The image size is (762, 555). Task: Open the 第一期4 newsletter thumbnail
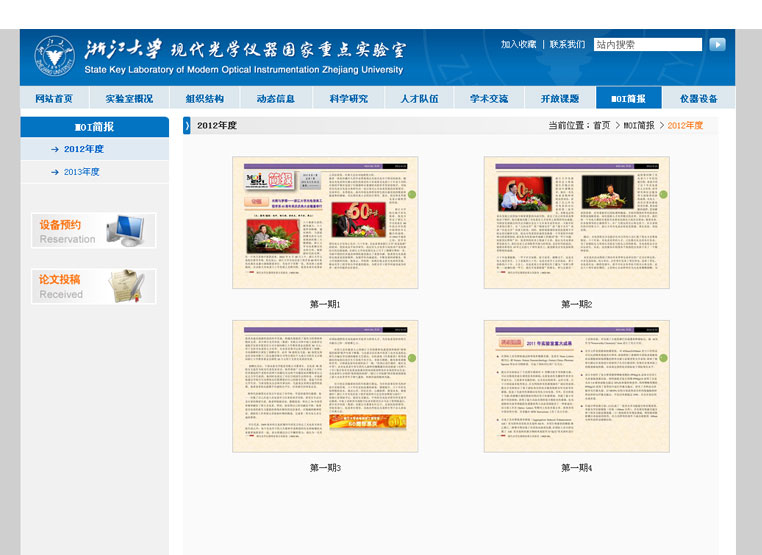[x=576, y=387]
